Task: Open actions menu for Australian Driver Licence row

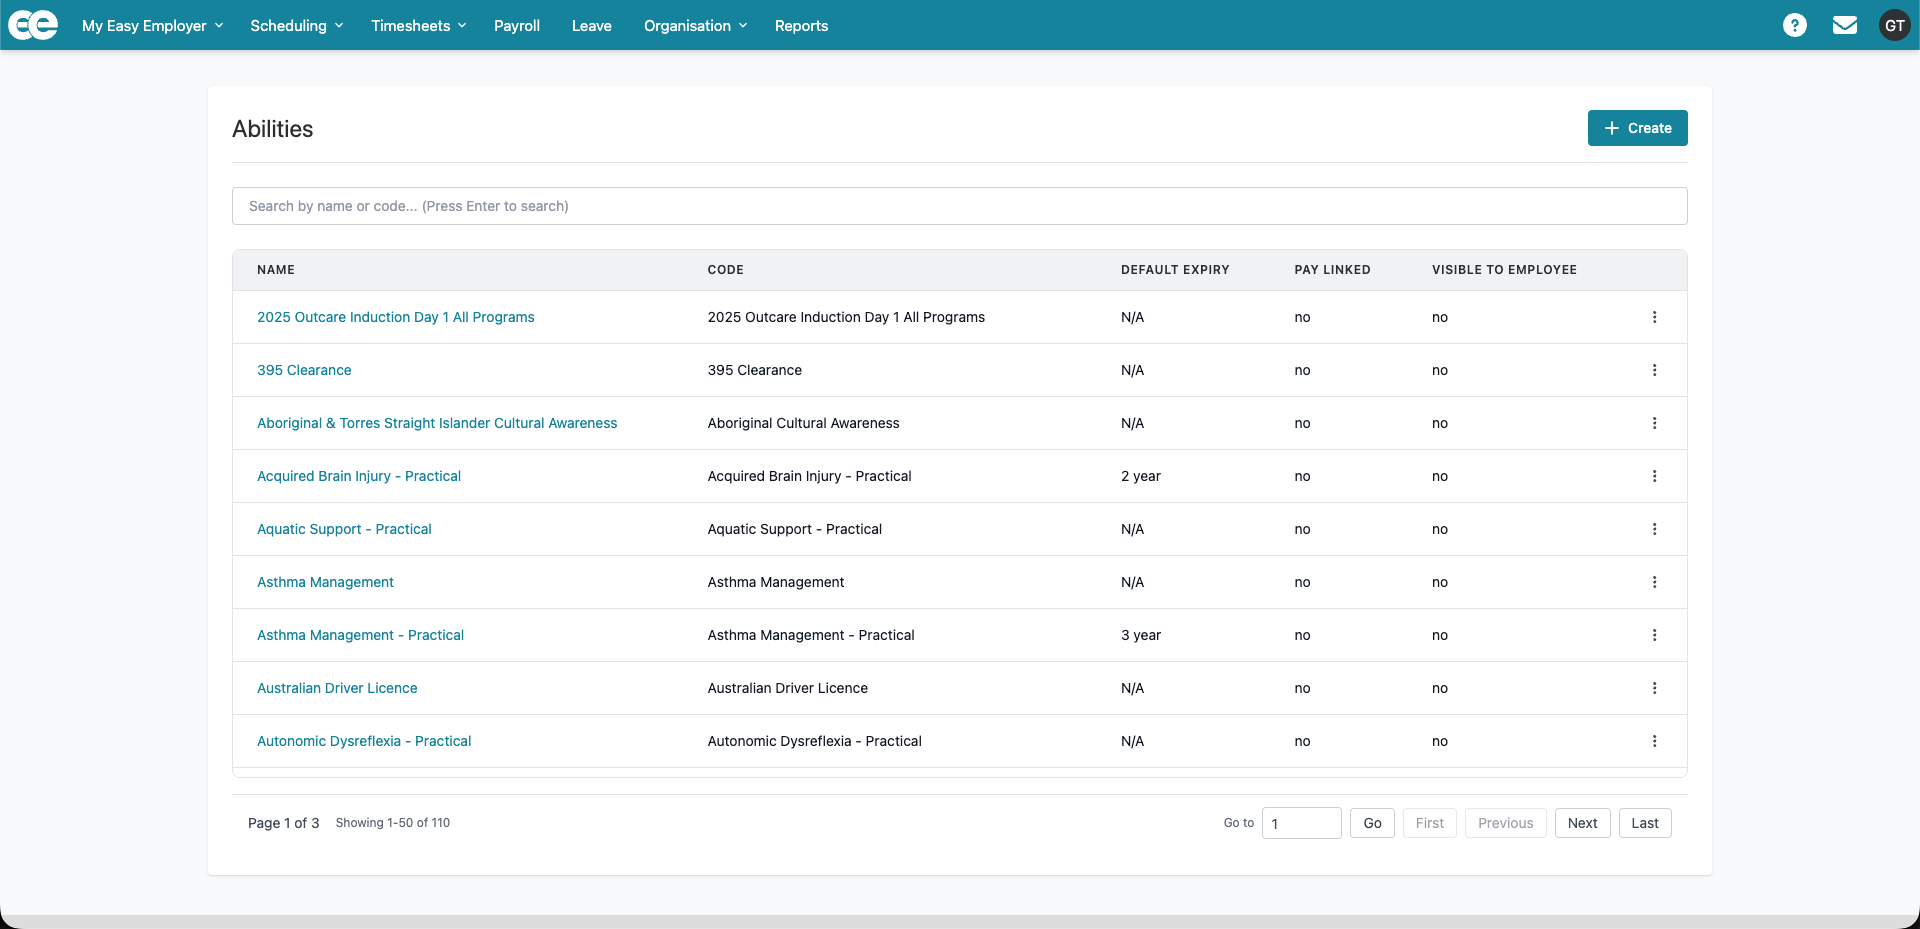Action: (1654, 688)
